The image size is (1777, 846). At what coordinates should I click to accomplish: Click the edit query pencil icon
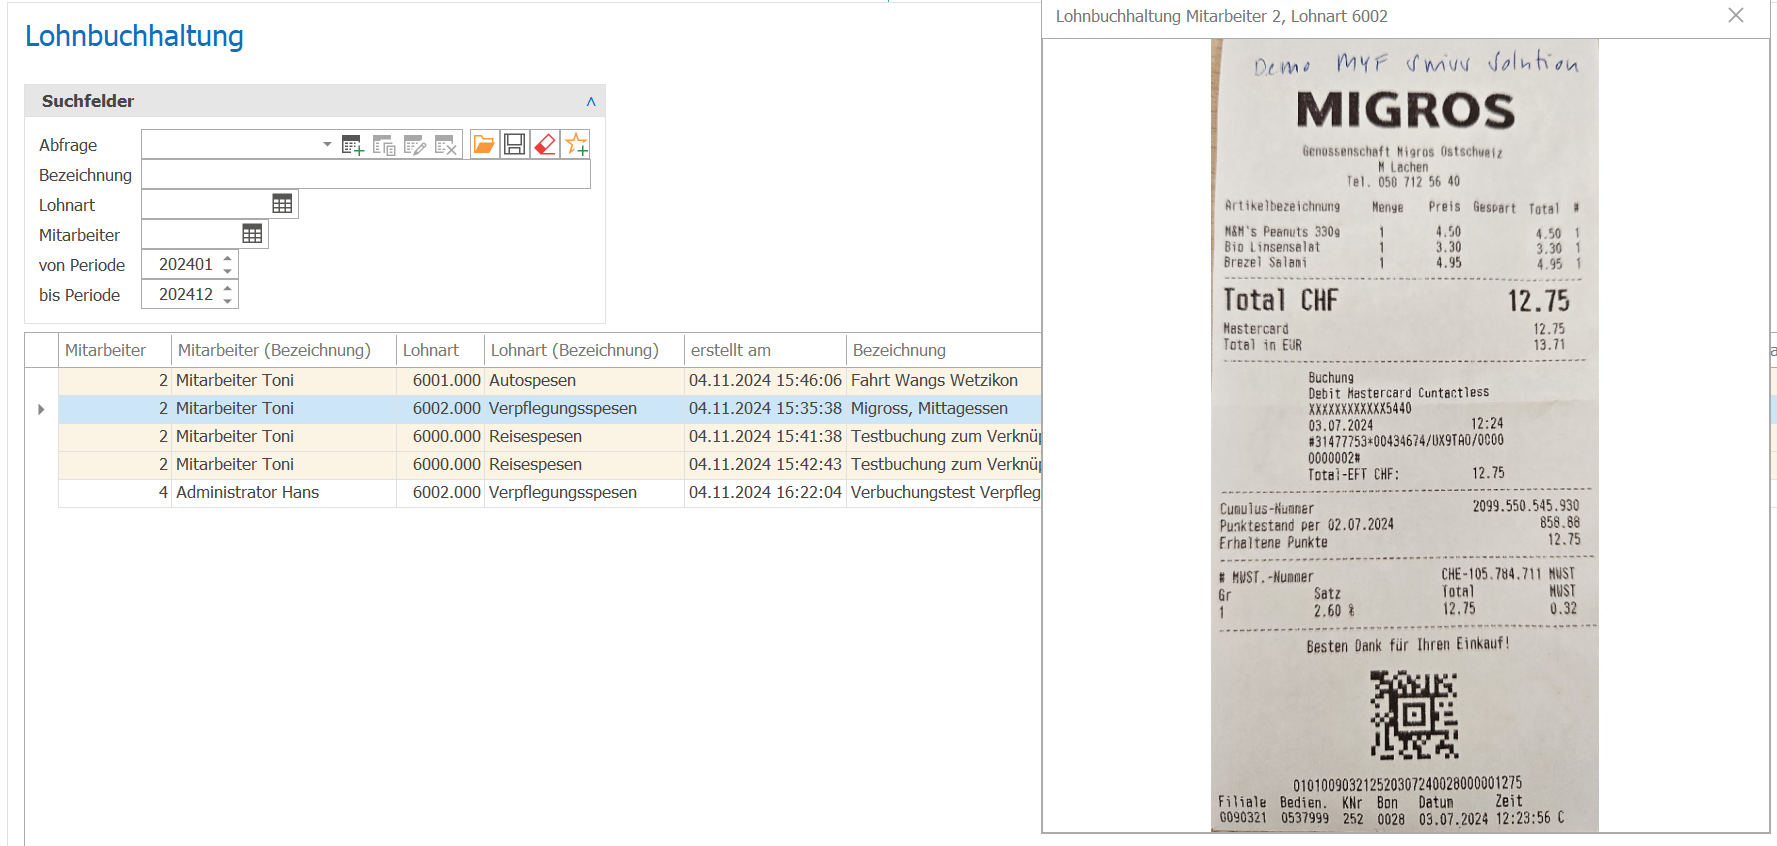pyautogui.click(x=415, y=145)
